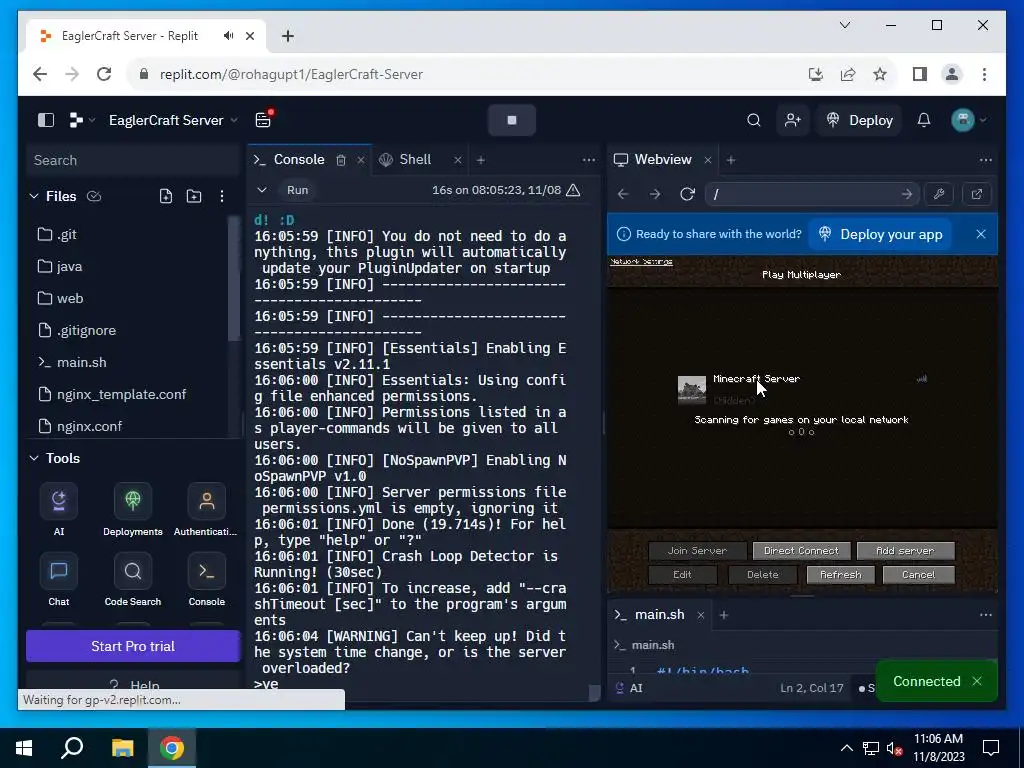Invite collaborators with the add-person icon

(x=793, y=120)
